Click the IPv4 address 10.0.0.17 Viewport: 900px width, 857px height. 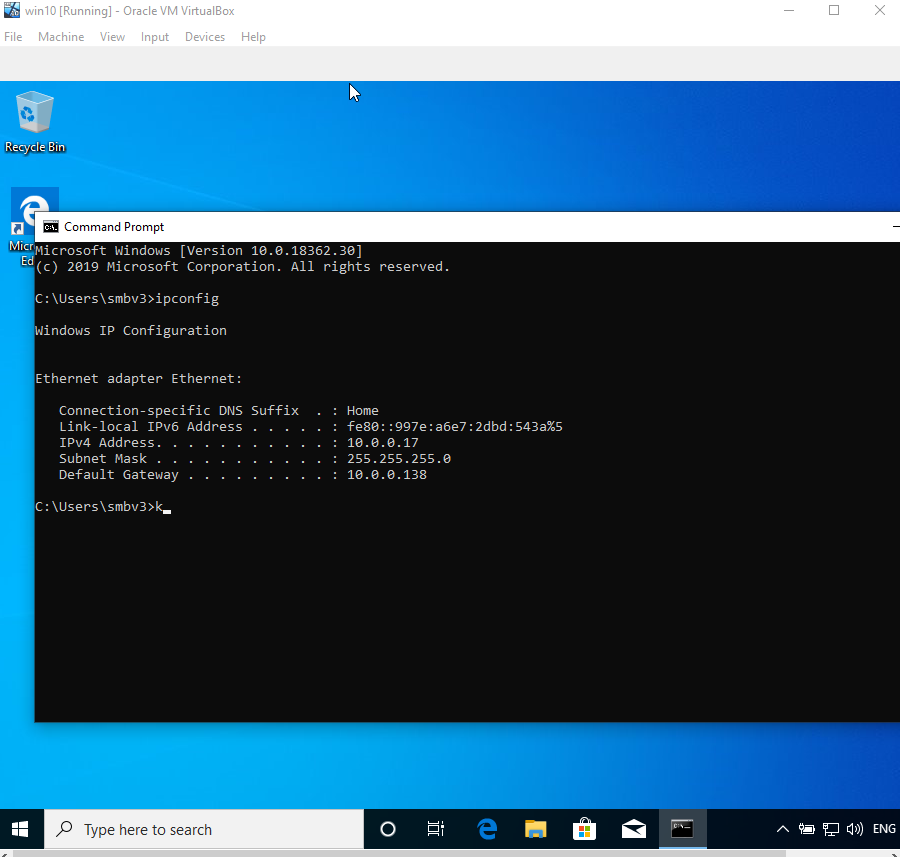[382, 443]
